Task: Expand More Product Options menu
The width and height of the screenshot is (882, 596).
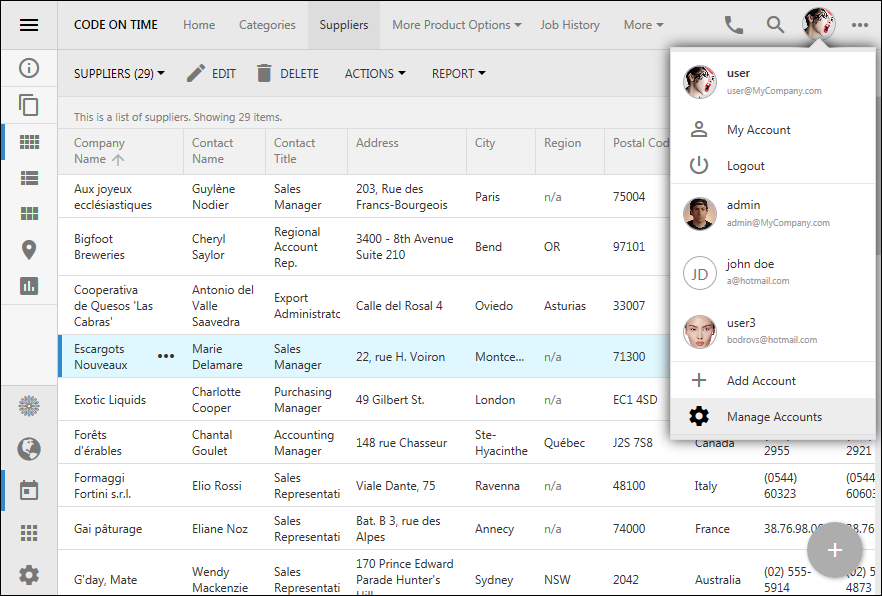Action: point(457,25)
